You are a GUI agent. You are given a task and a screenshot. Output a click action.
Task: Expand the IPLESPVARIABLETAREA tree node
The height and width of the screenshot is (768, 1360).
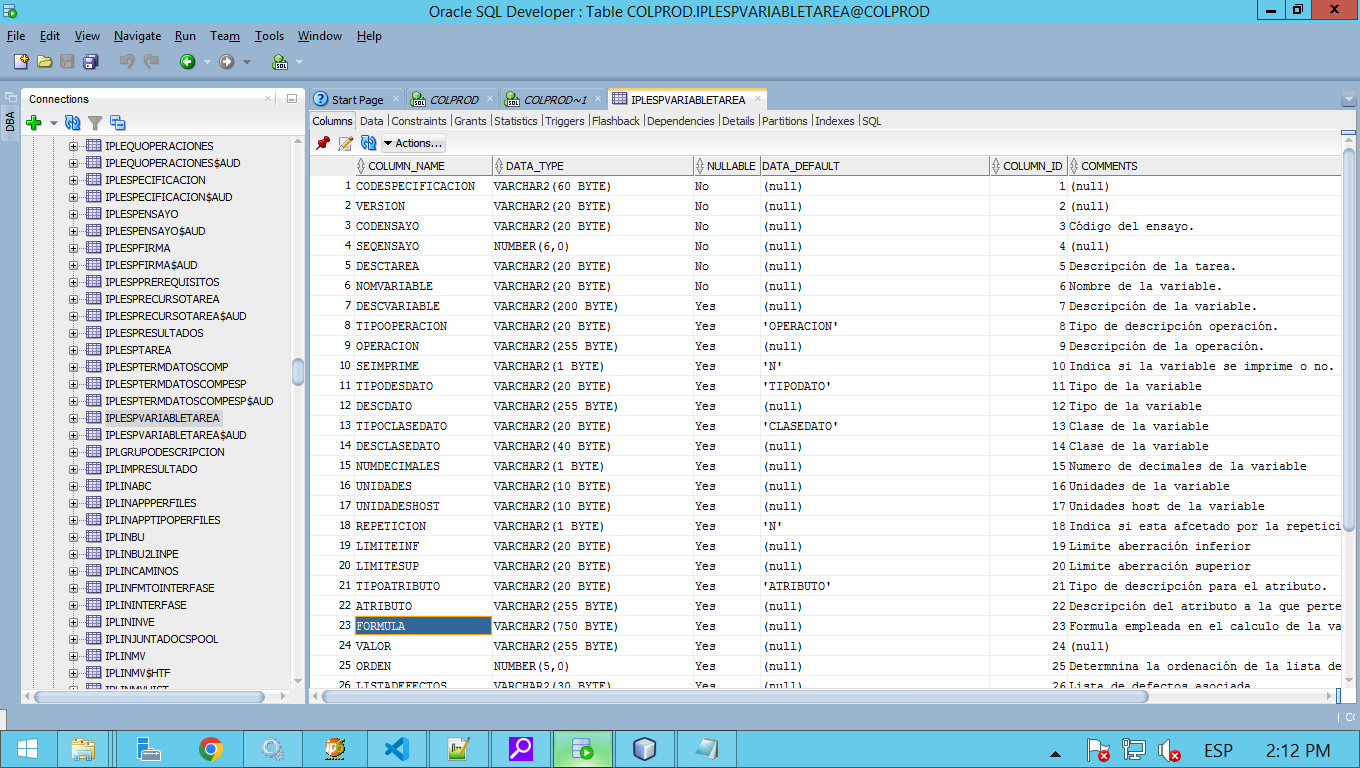point(73,418)
